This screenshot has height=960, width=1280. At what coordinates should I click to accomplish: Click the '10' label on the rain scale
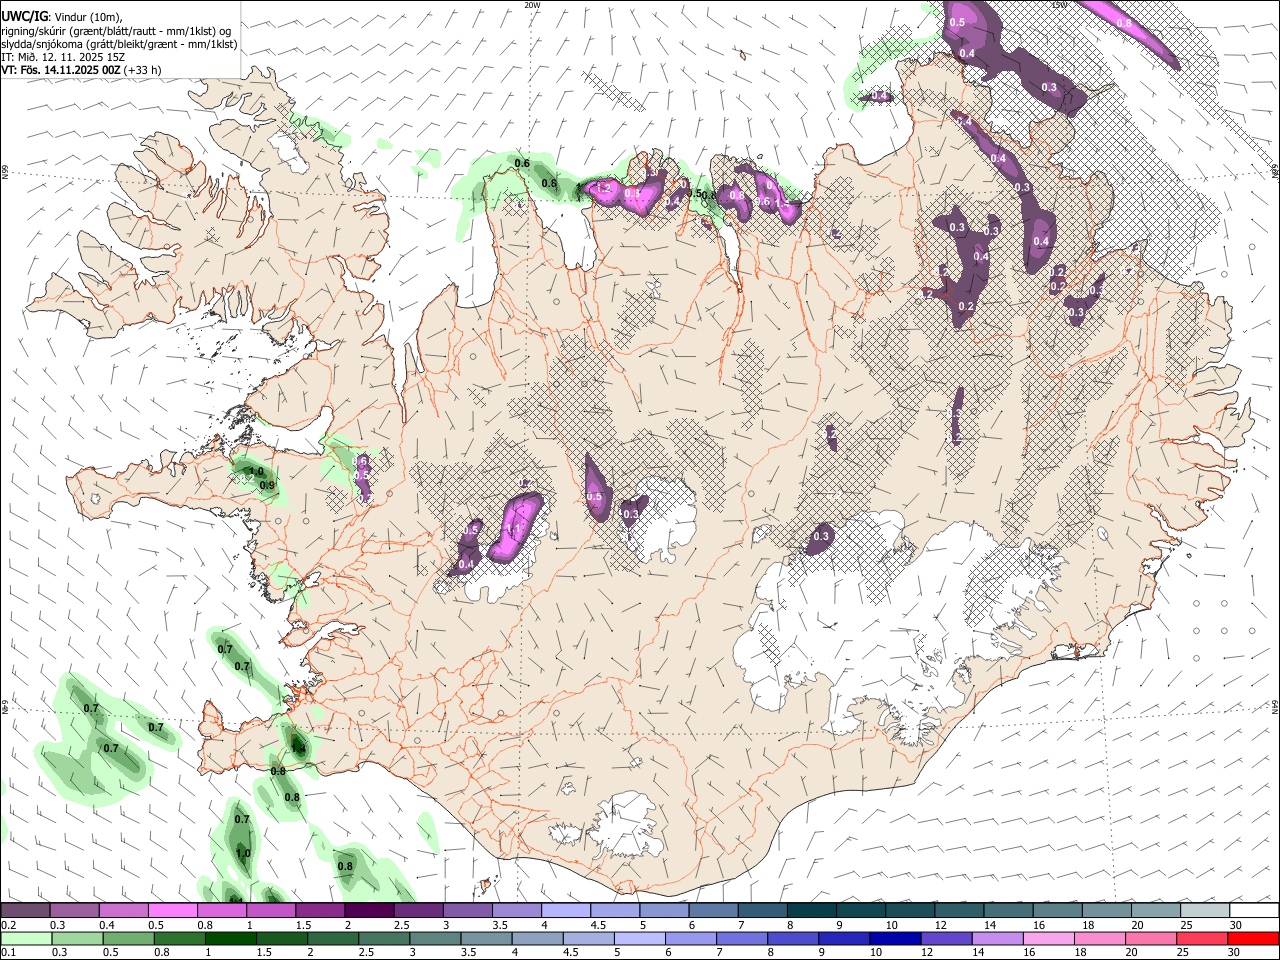coord(875,953)
